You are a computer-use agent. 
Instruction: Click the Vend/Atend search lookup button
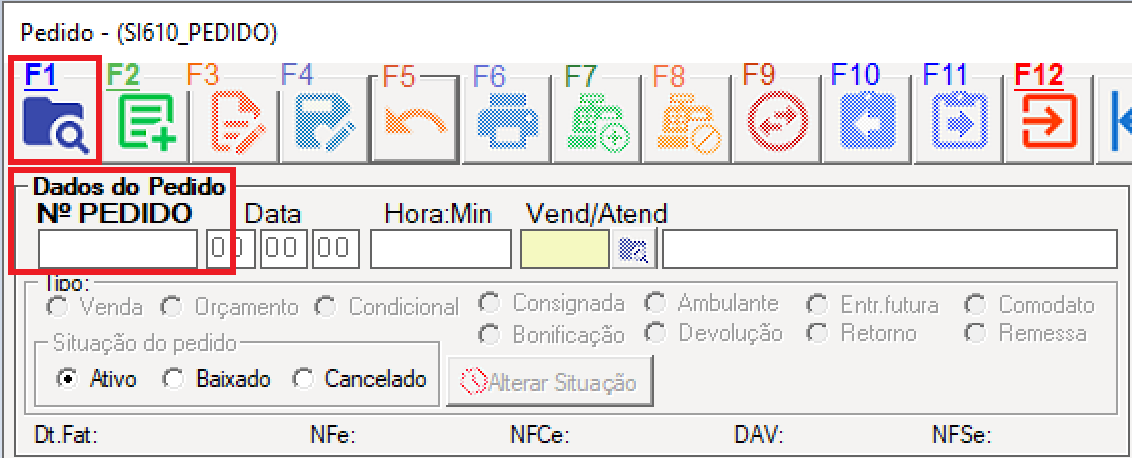(x=633, y=250)
